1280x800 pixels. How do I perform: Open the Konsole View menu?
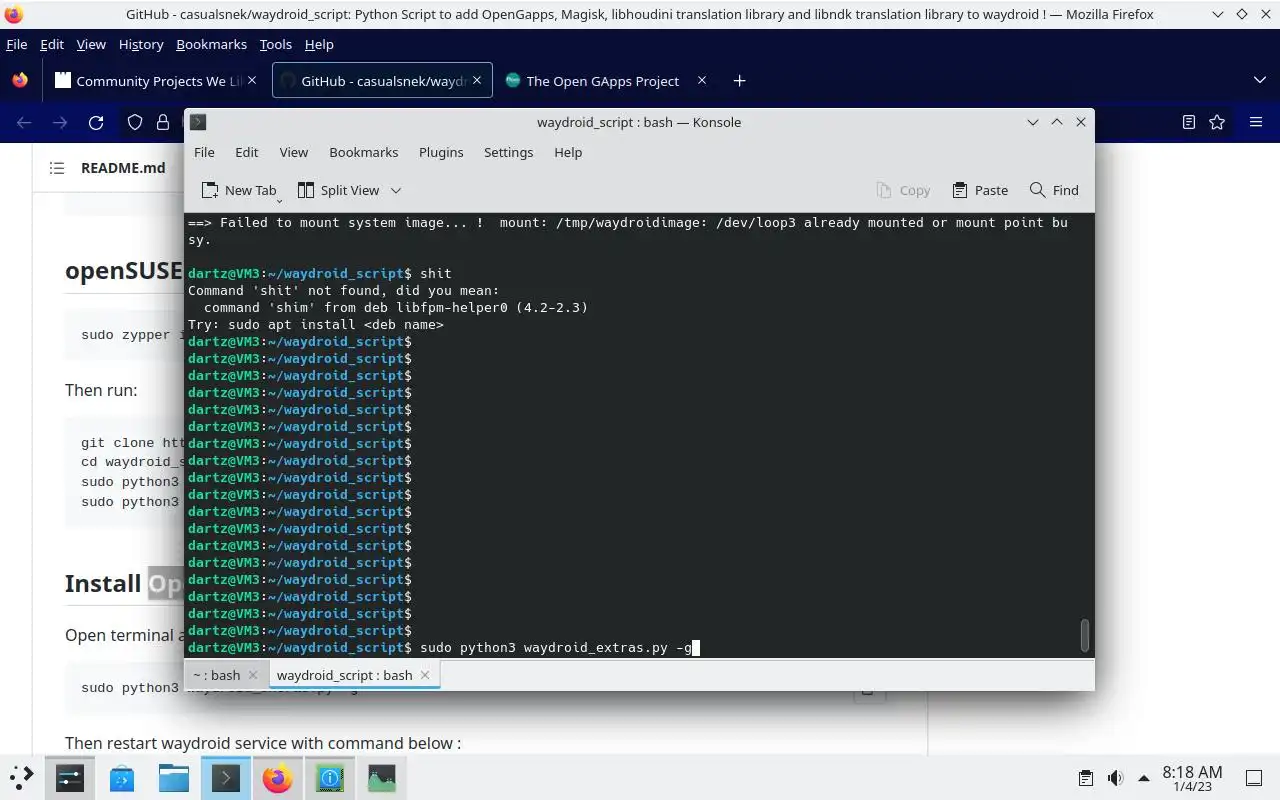pyautogui.click(x=293, y=152)
